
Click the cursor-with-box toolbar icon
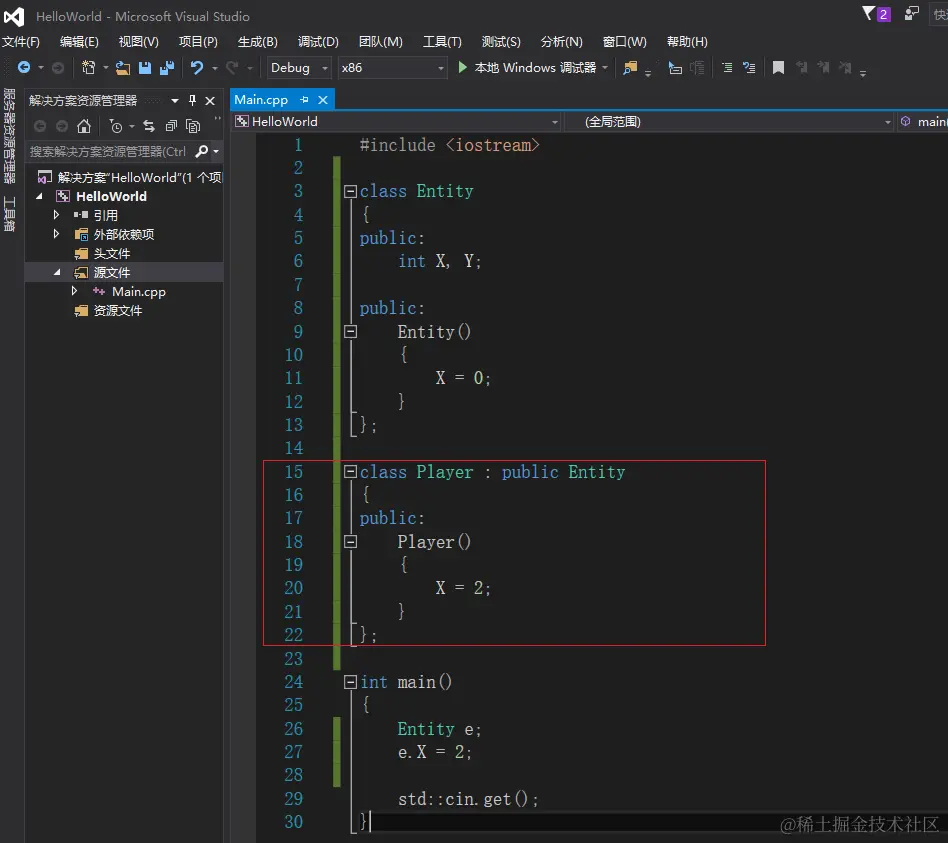pyautogui.click(x=675, y=68)
